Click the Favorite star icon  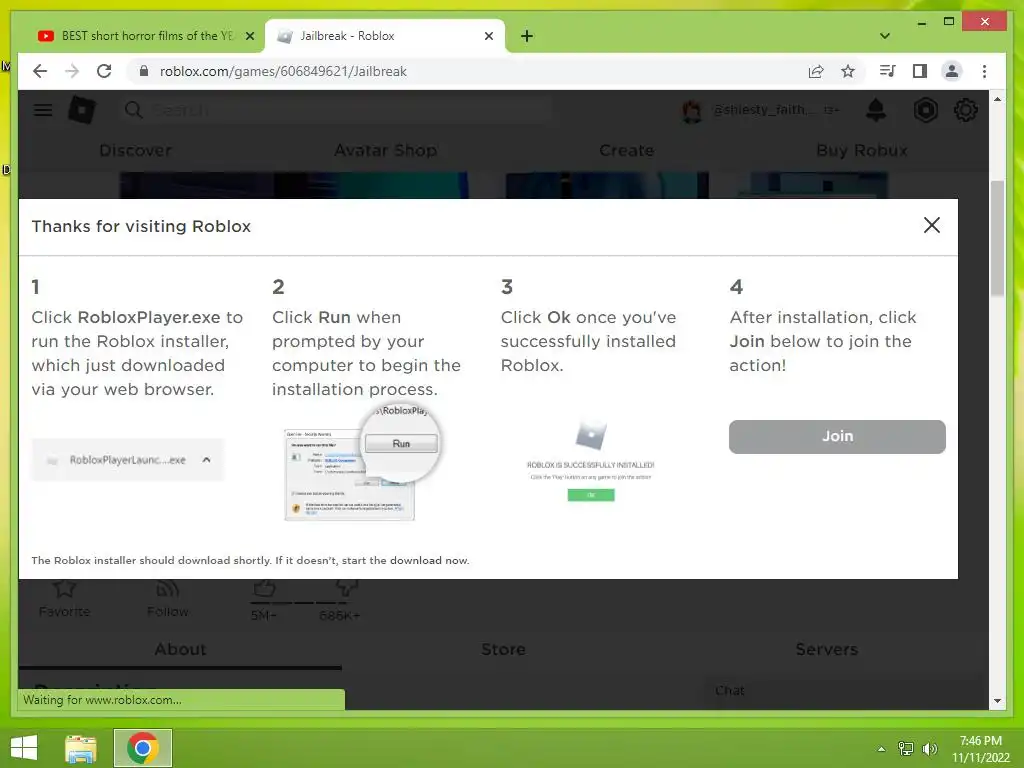[x=64, y=588]
